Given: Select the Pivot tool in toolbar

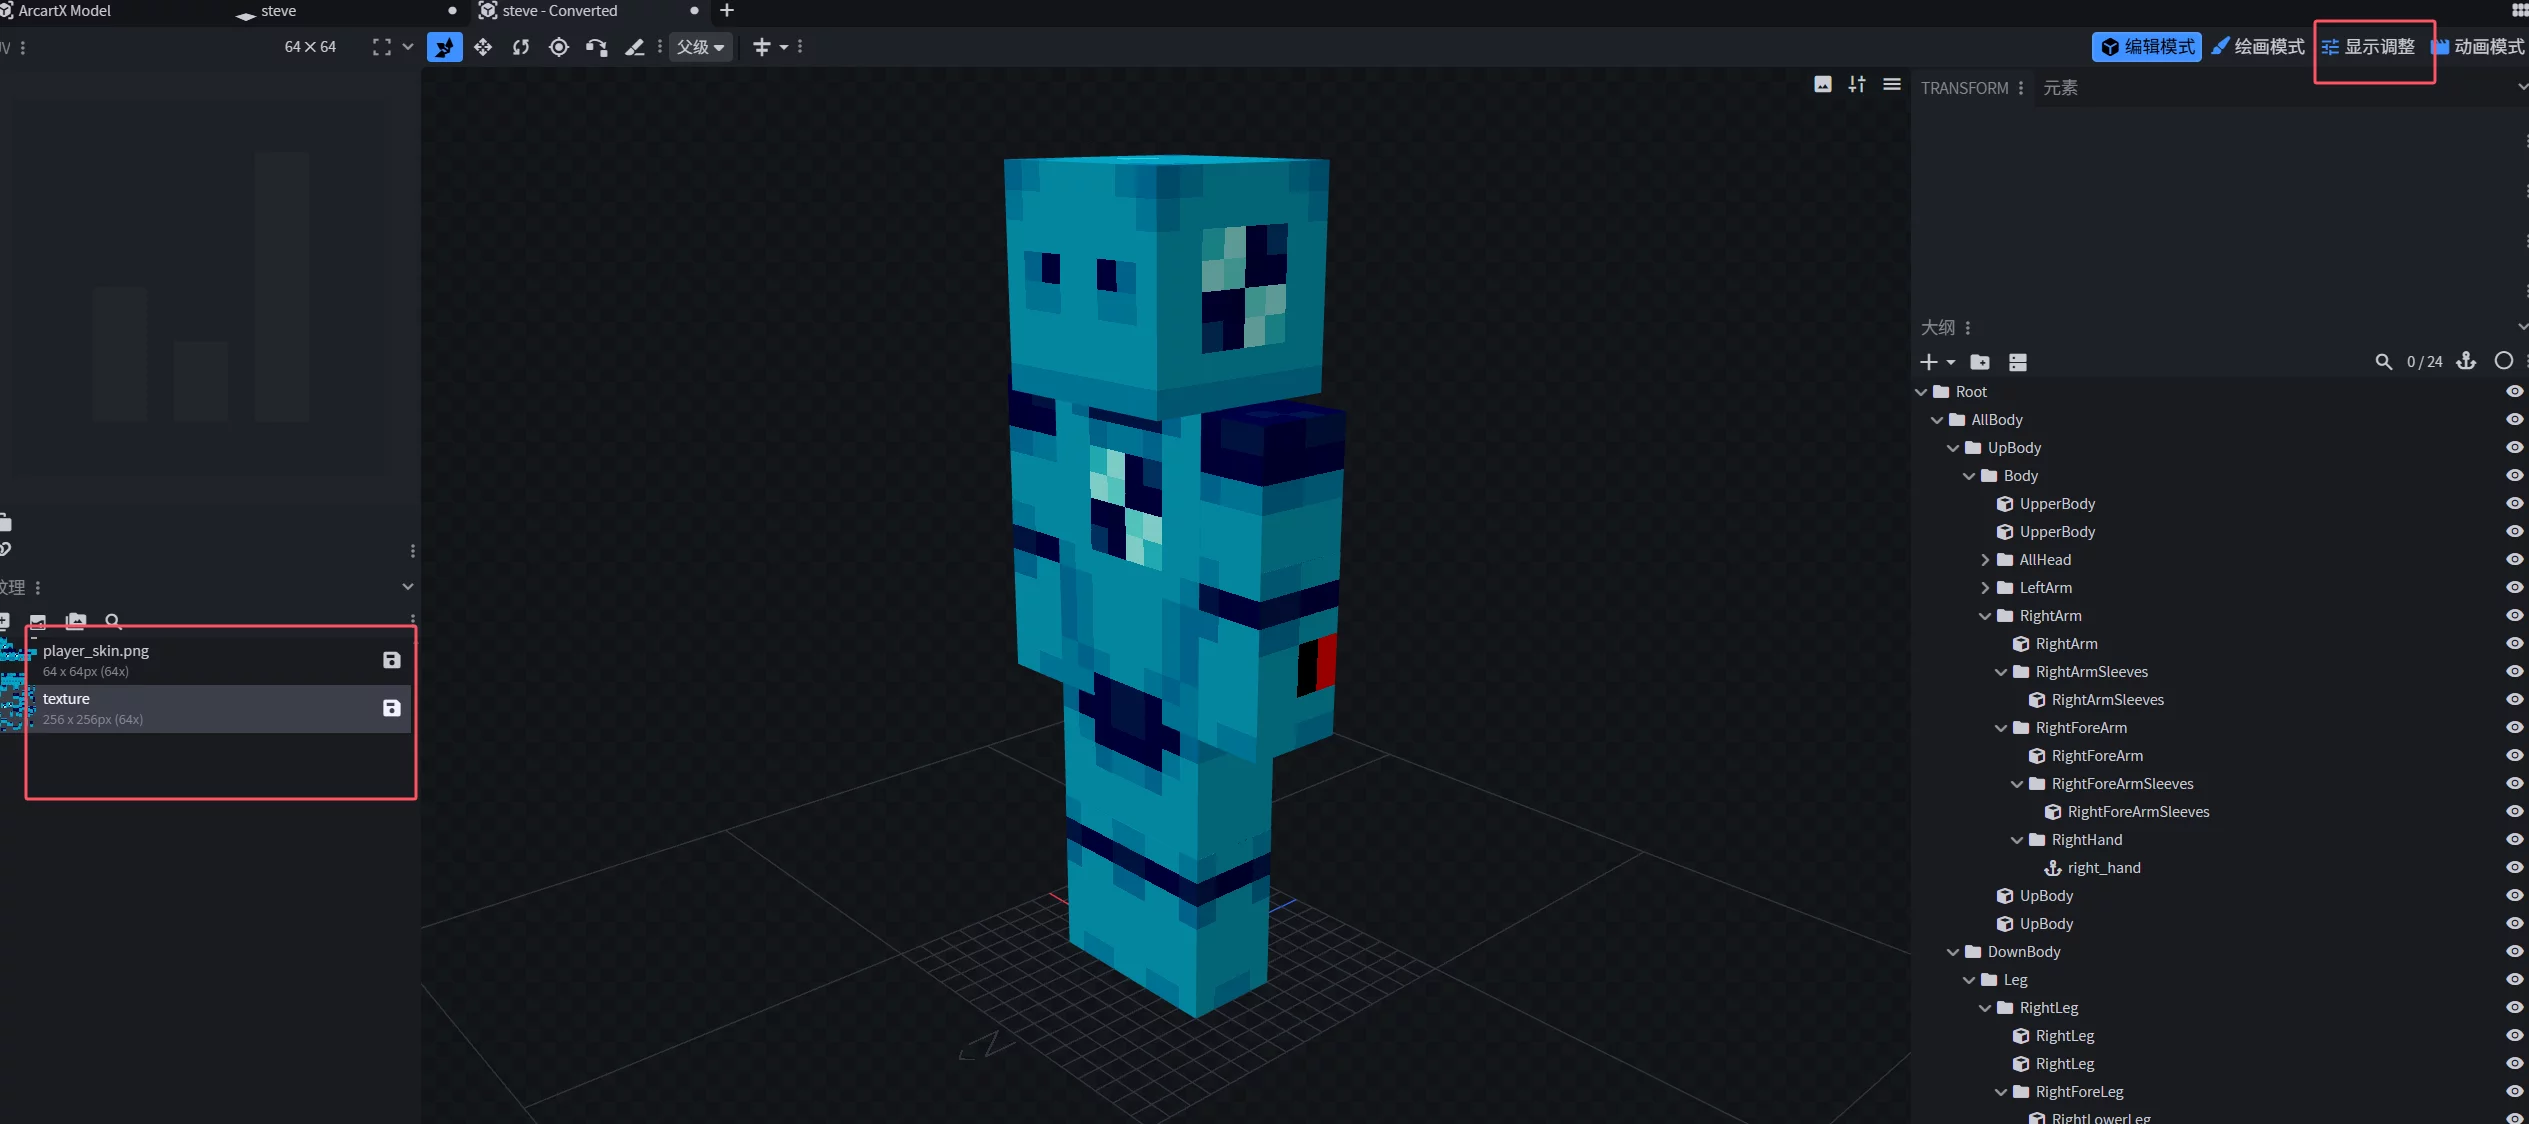Looking at the screenshot, I should [559, 47].
